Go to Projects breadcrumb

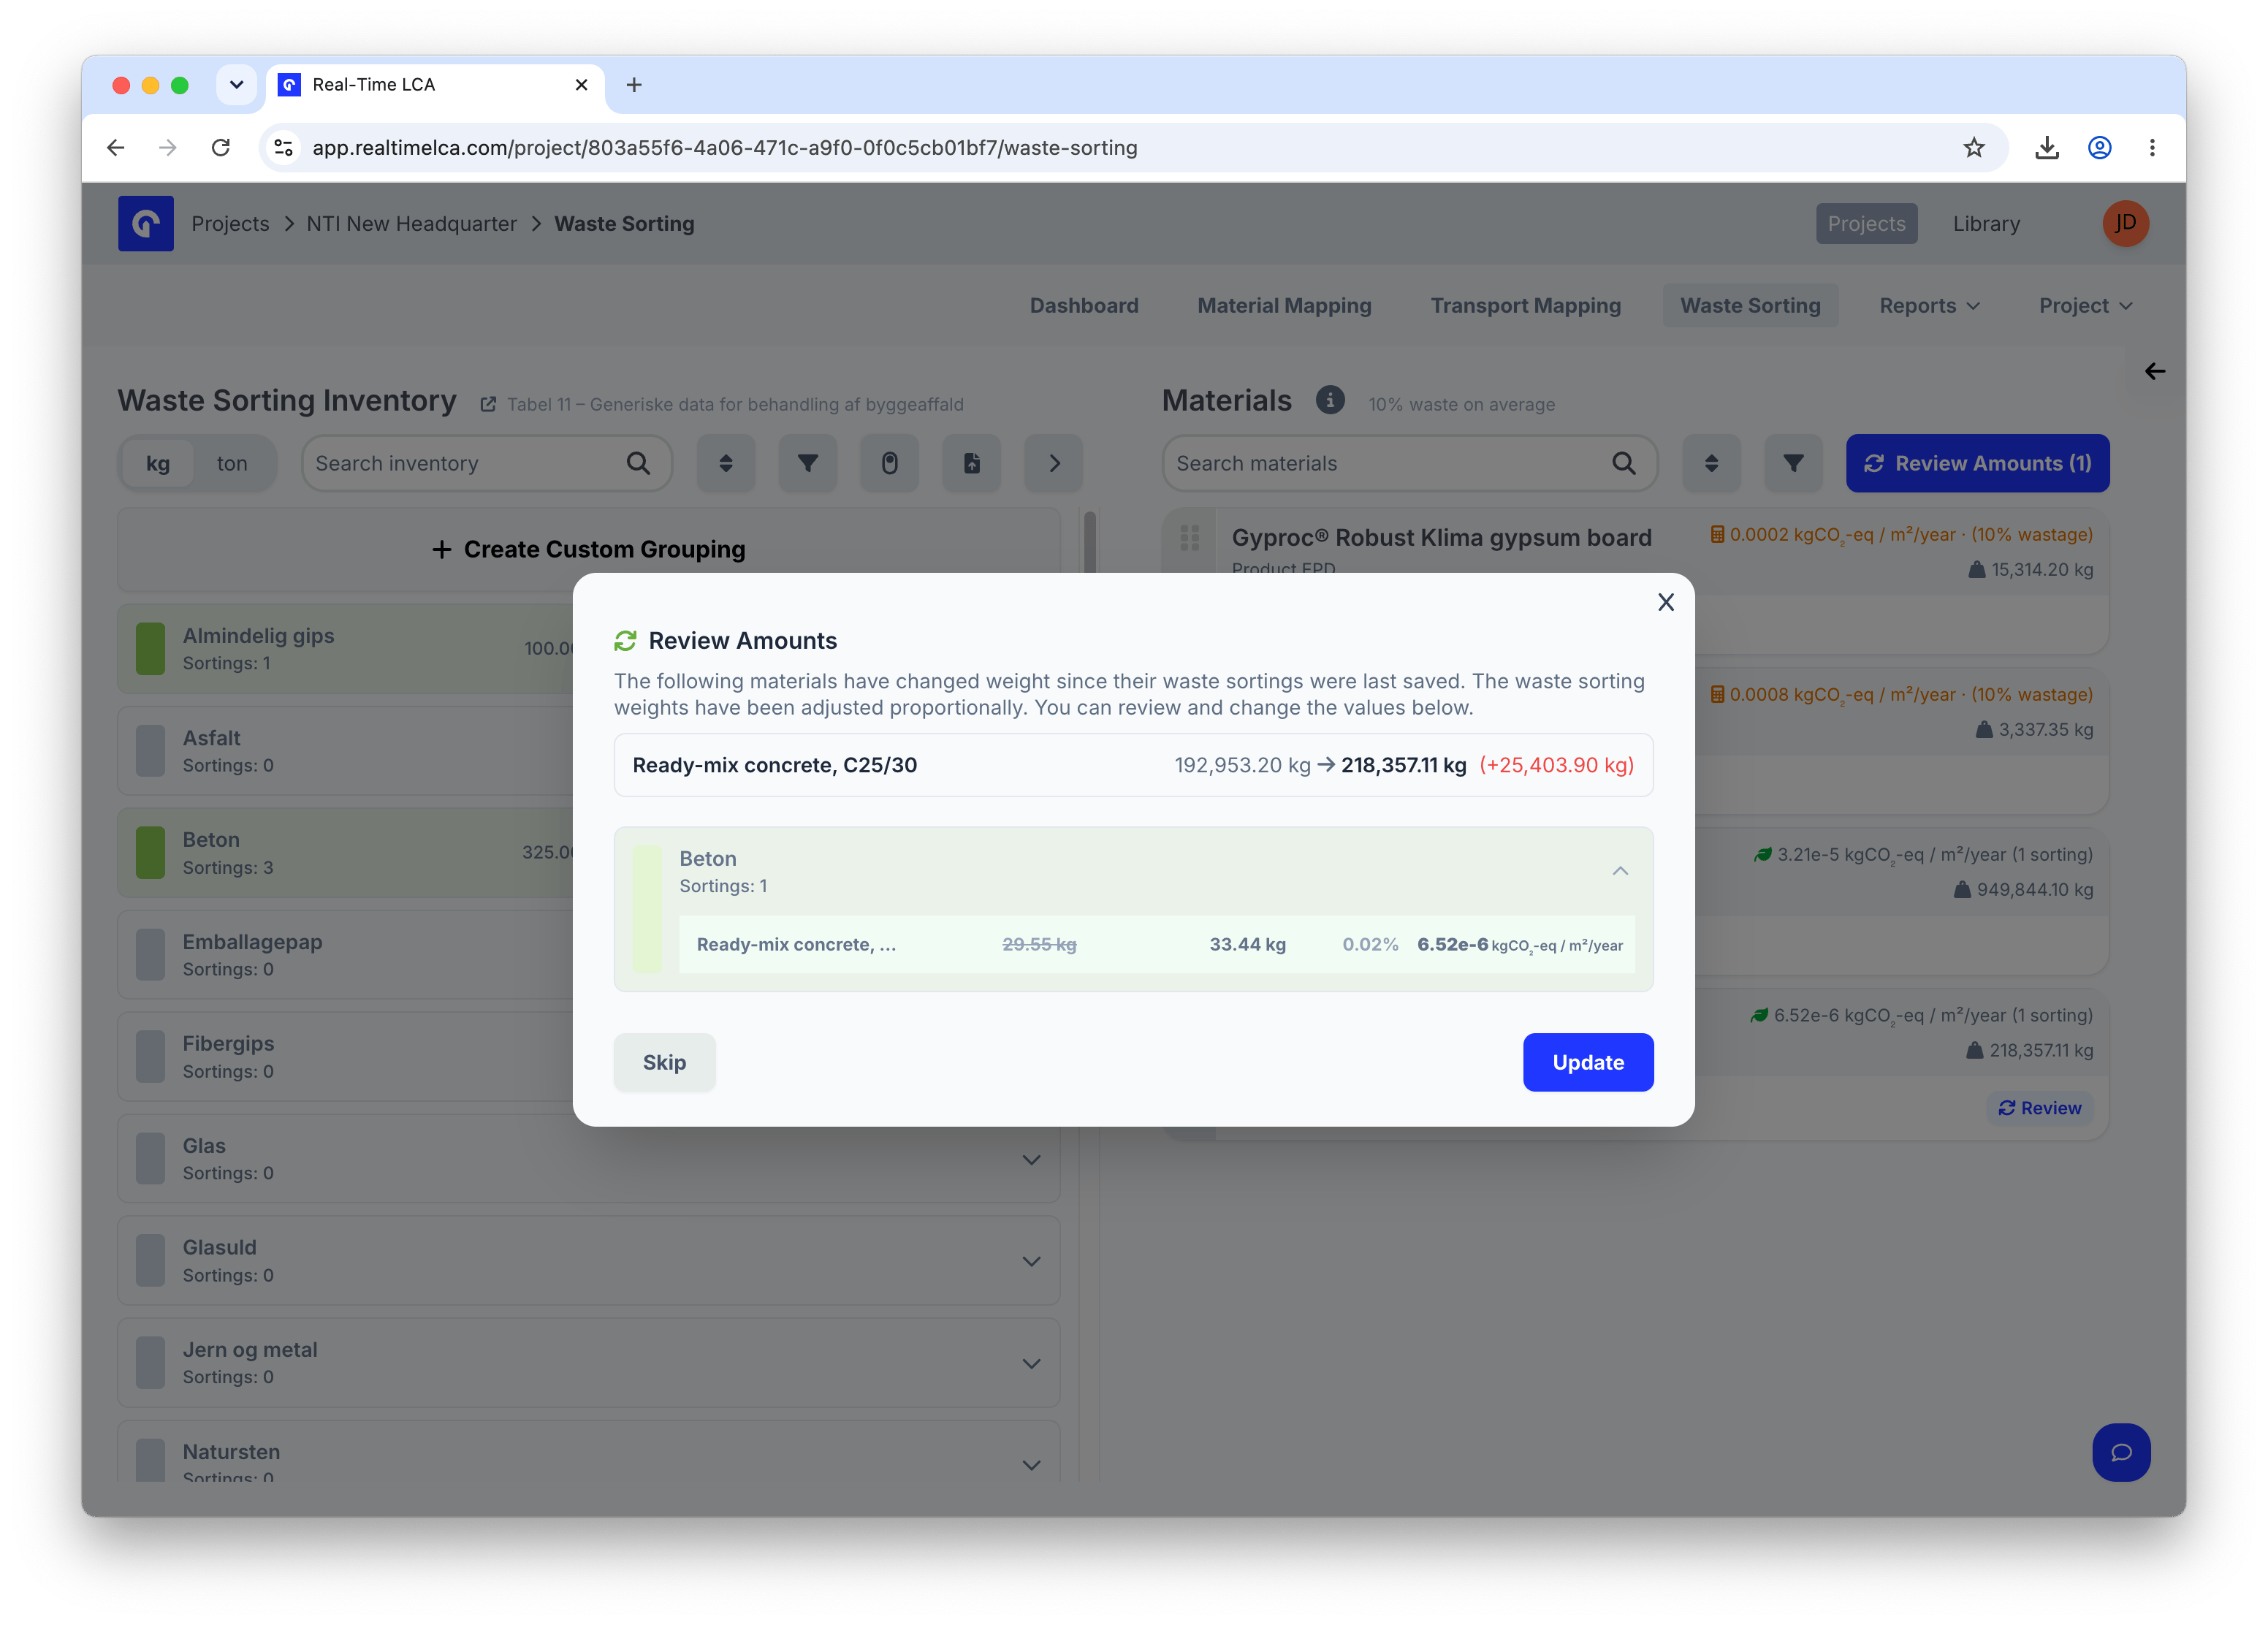230,224
